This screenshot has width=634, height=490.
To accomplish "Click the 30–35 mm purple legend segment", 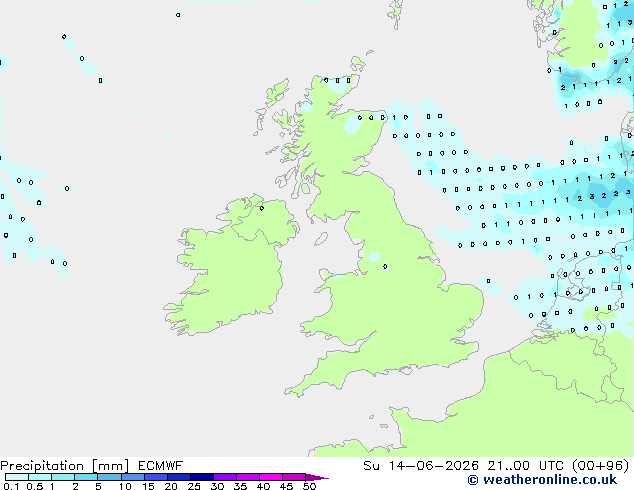I will tap(224, 477).
